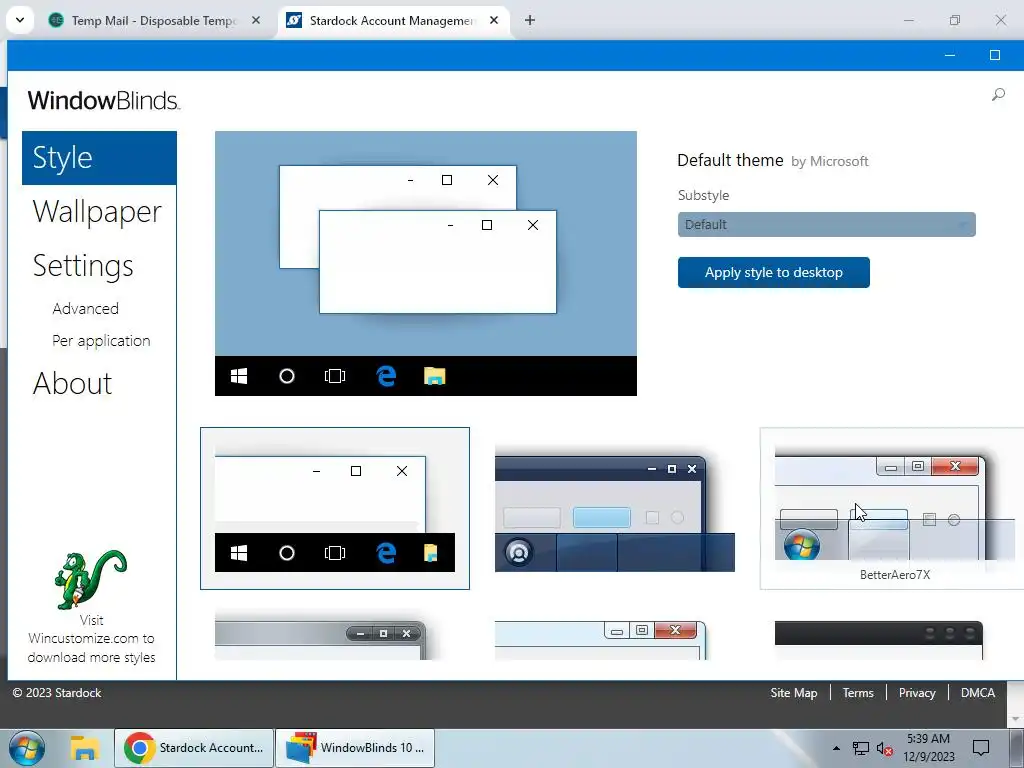Click the Stardock favicon on active tab
1024x768 pixels.
pos(294,20)
